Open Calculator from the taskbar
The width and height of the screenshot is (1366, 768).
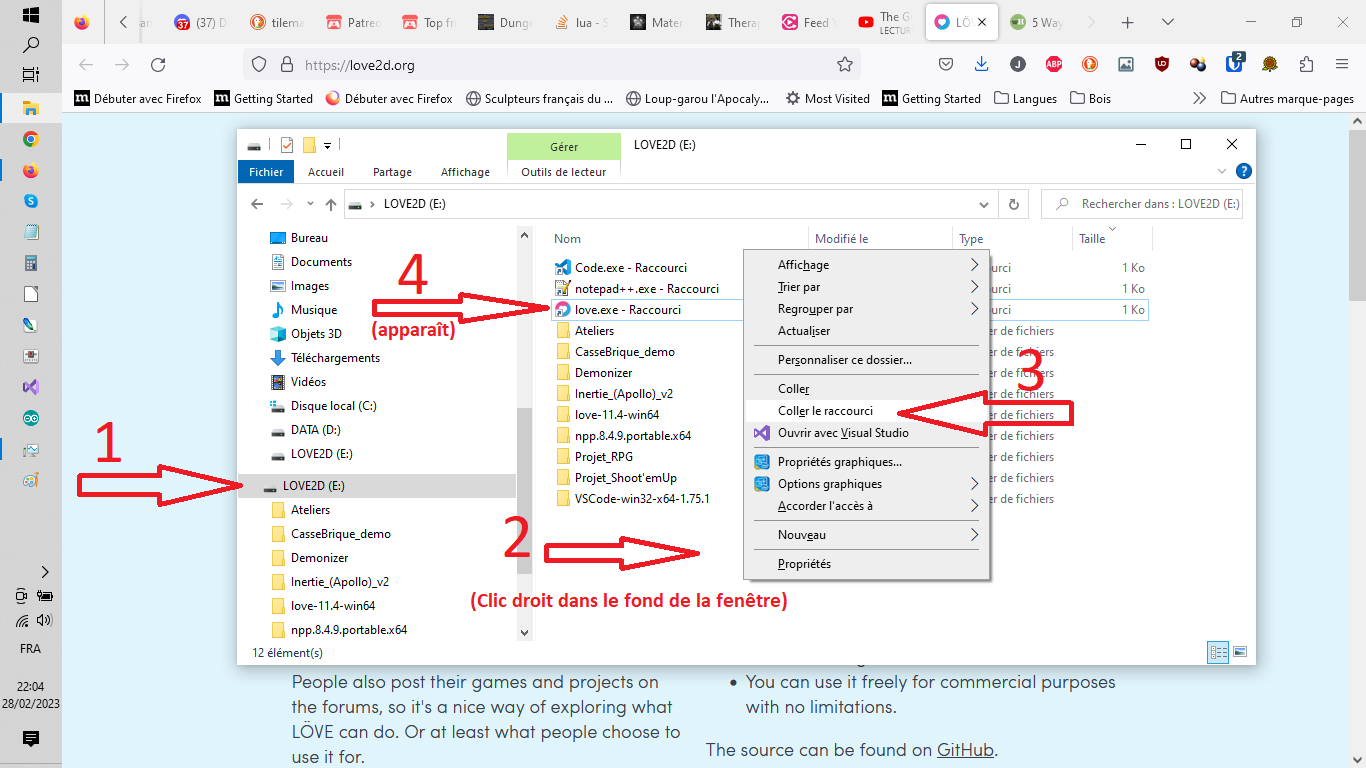point(31,264)
